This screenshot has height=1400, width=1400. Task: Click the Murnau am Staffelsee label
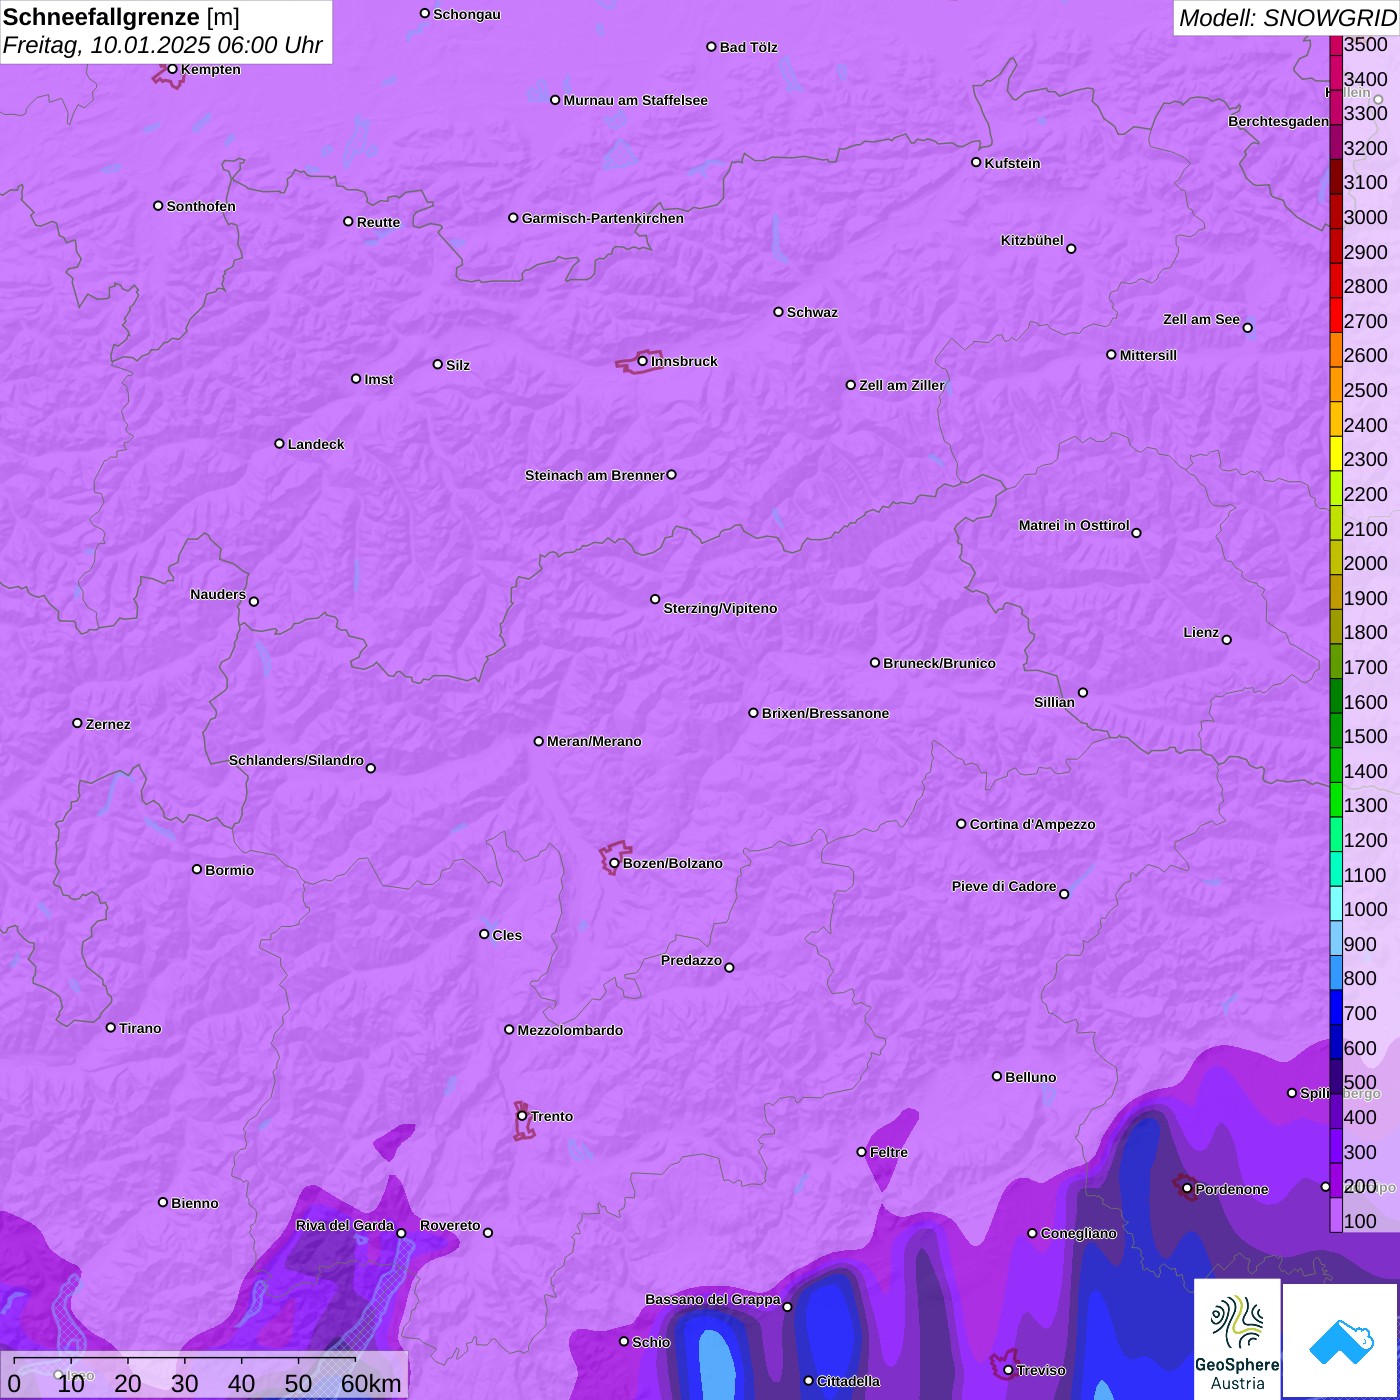pos(636,100)
